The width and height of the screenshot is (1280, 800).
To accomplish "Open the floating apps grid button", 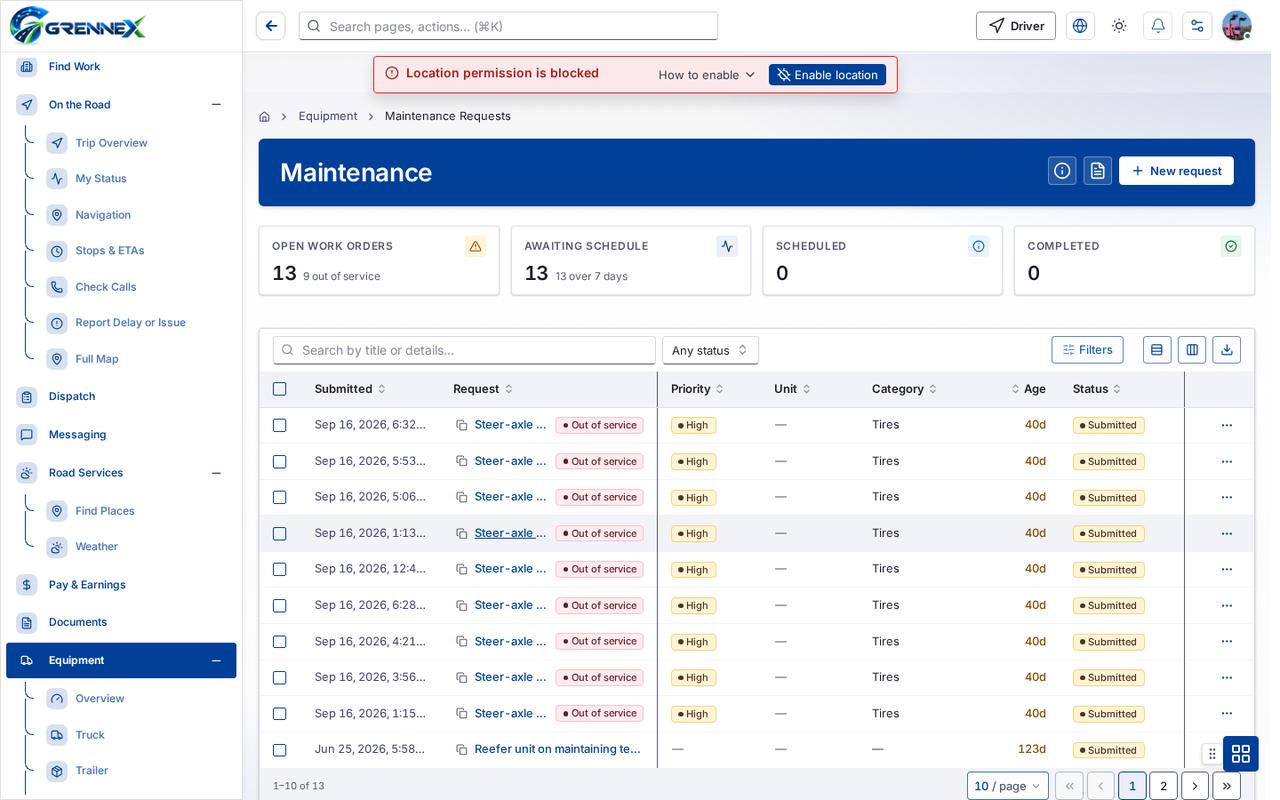I will pos(1241,753).
